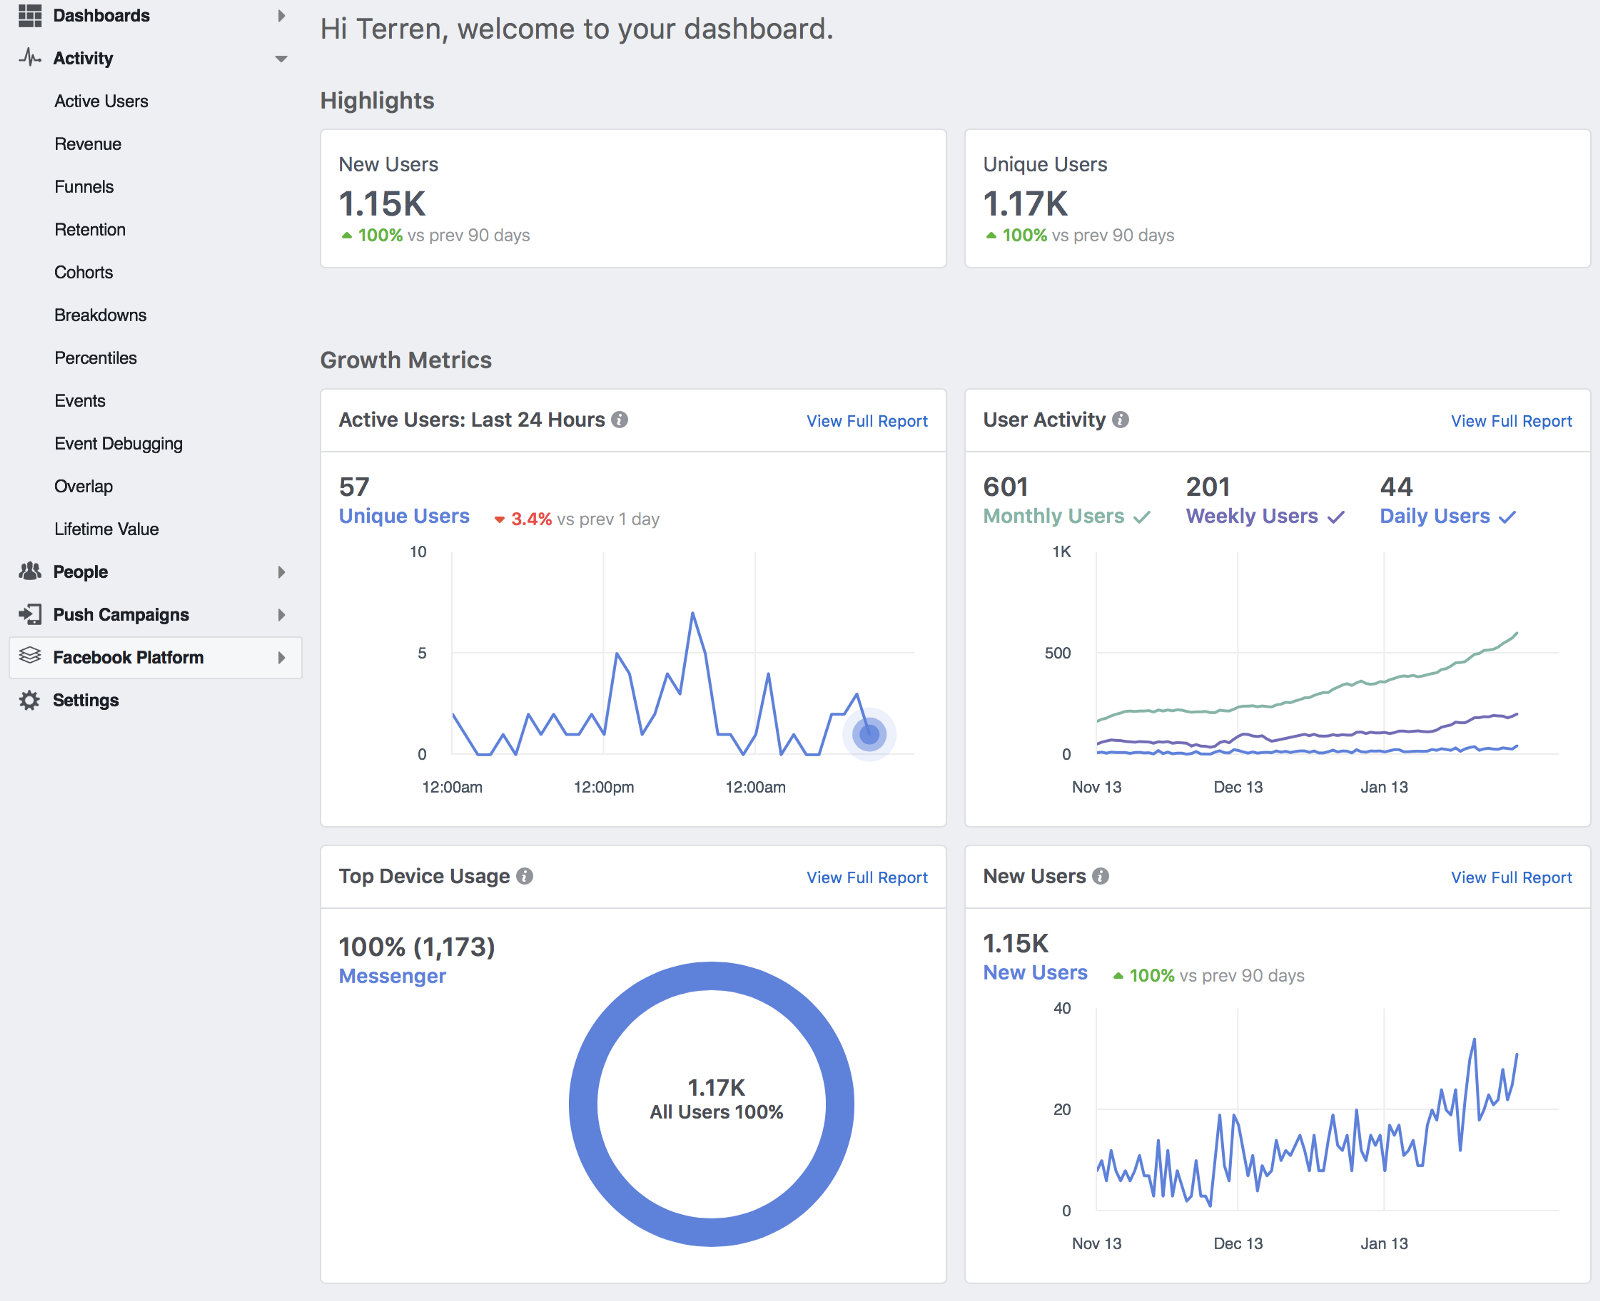Click info icon beside Active Users: Last 24 Hours
This screenshot has height=1301, width=1600.
[620, 420]
